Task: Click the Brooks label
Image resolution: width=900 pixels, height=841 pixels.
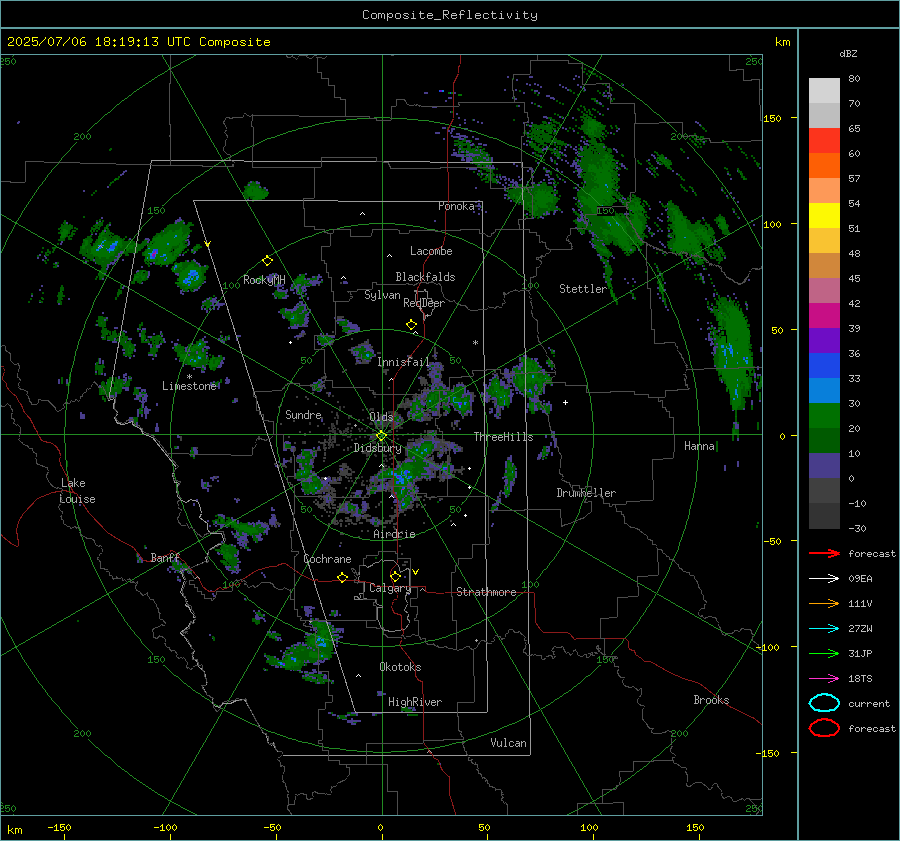Action: 711,700
